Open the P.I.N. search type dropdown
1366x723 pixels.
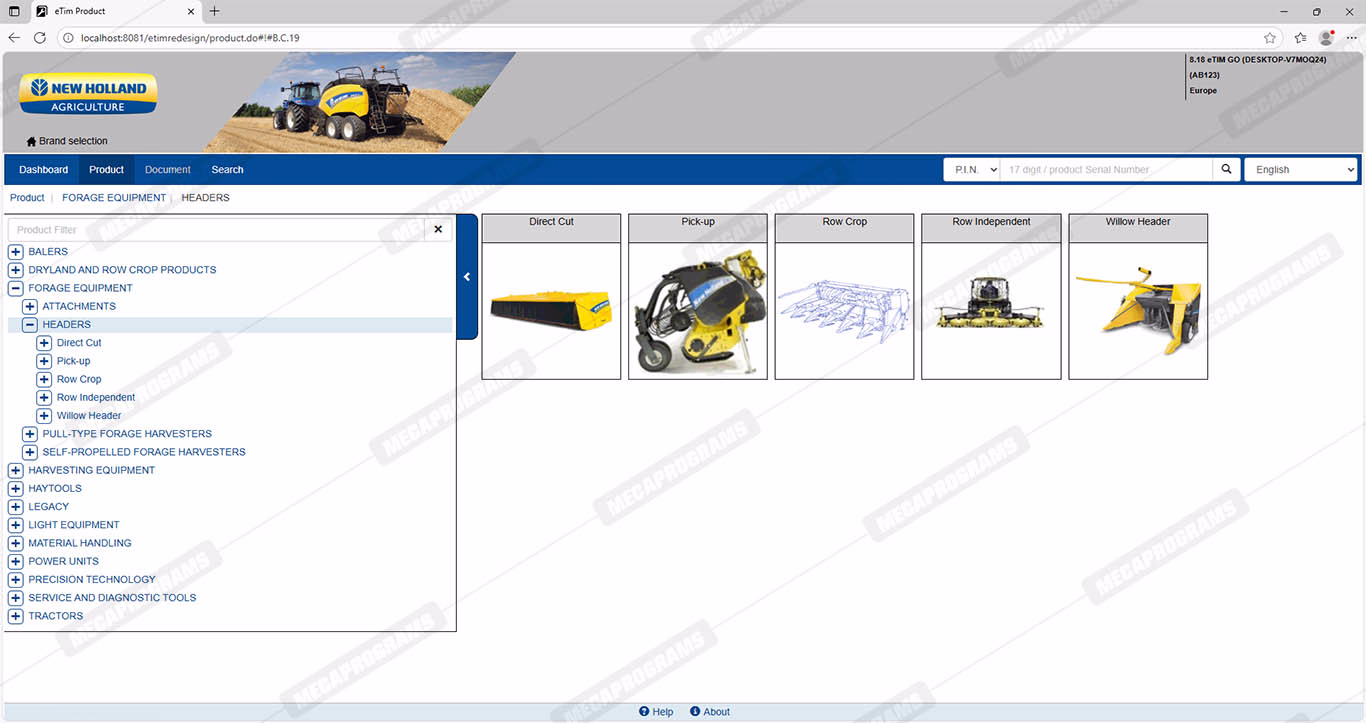click(972, 170)
